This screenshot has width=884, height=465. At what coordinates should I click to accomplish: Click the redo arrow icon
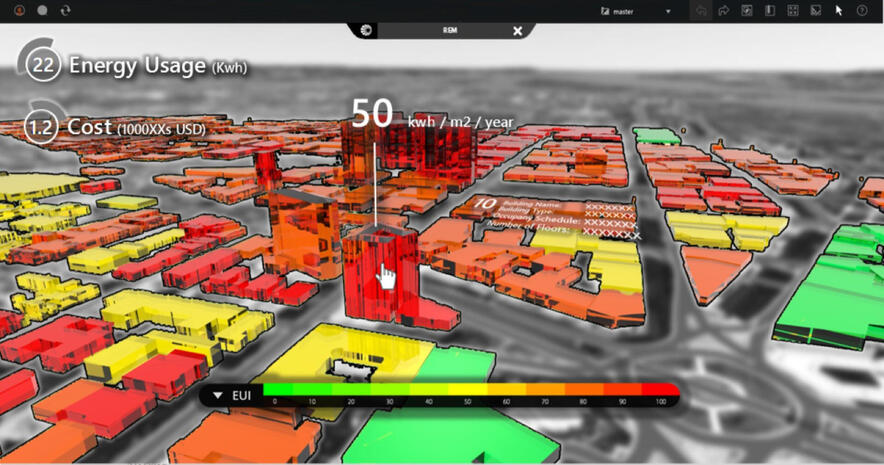tap(724, 10)
